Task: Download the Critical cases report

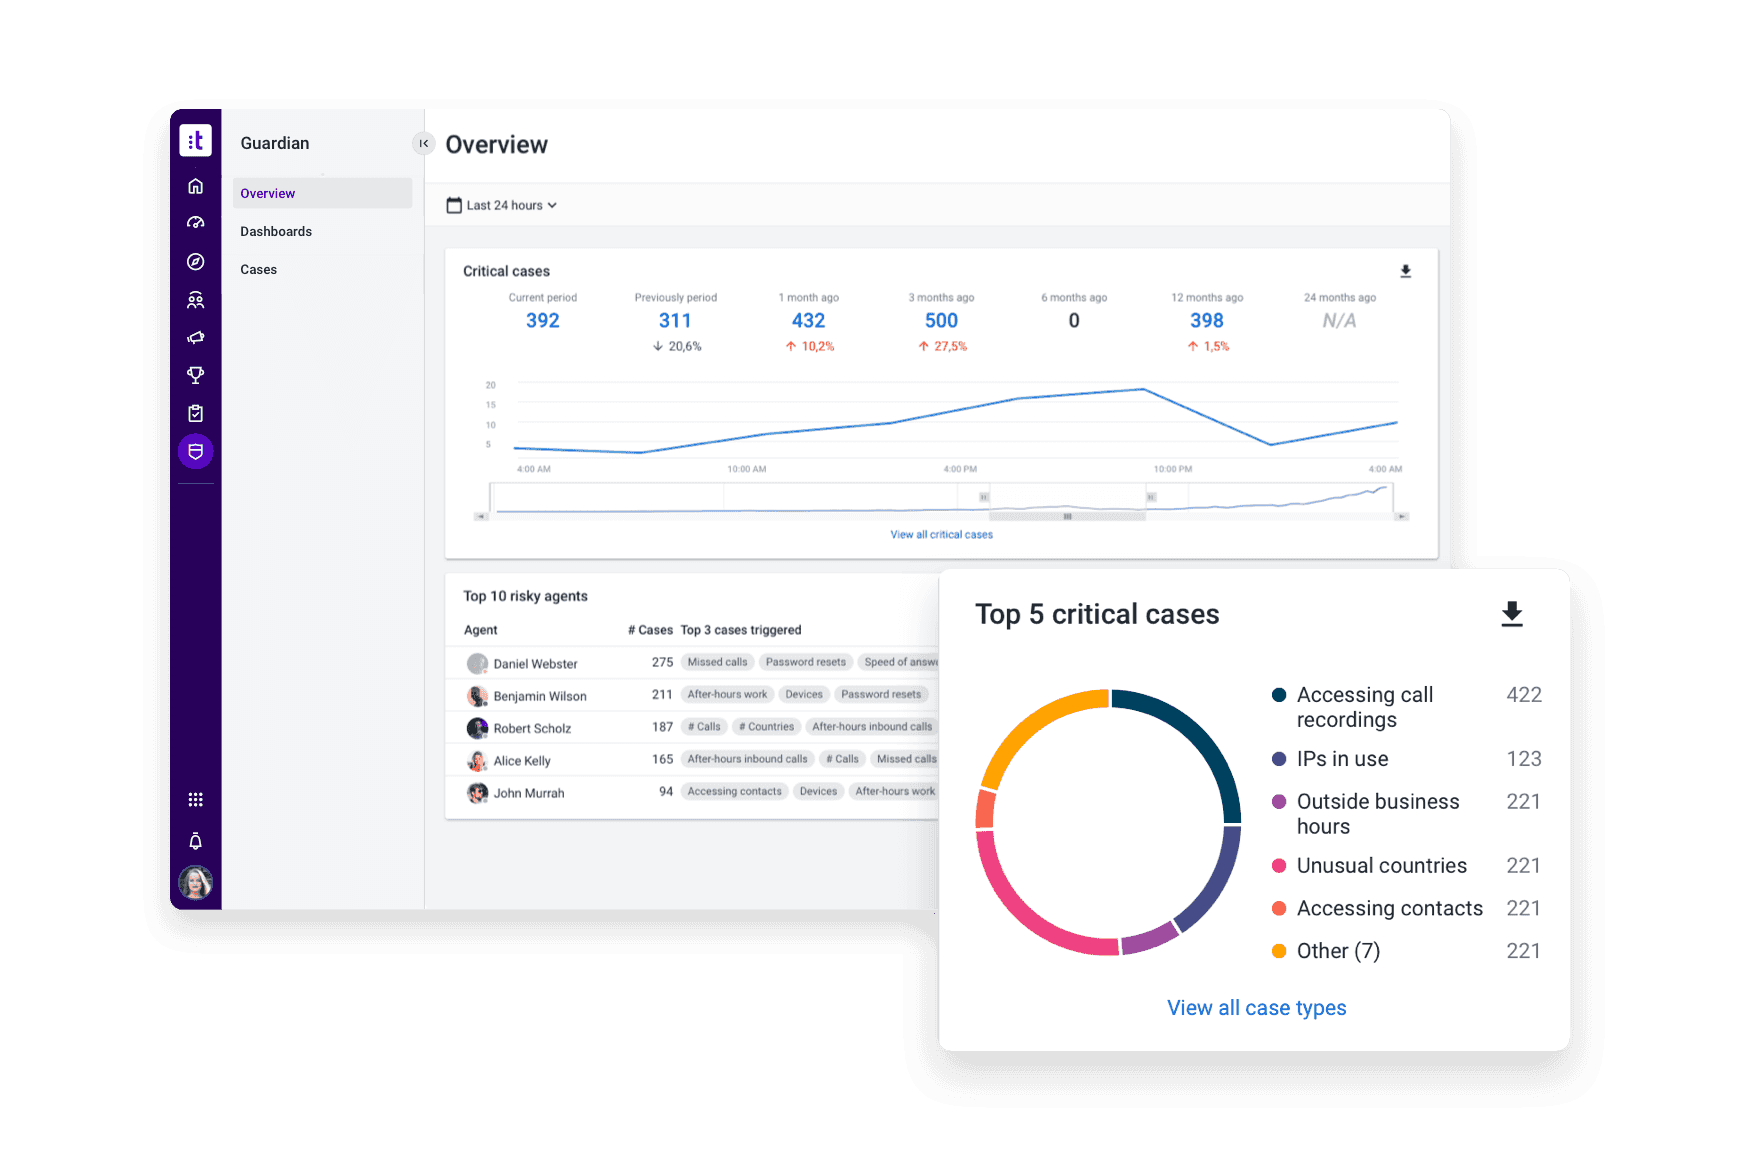Action: point(1405,271)
